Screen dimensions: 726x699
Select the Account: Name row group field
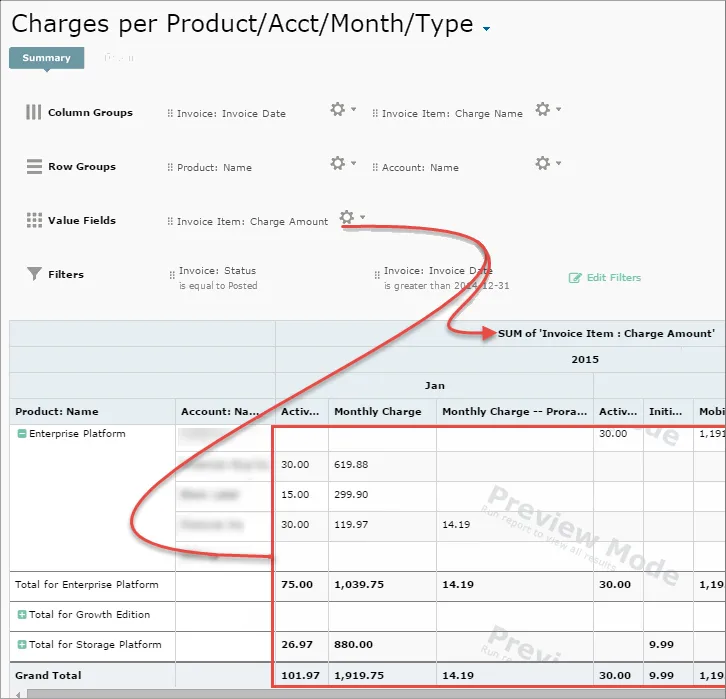420,168
